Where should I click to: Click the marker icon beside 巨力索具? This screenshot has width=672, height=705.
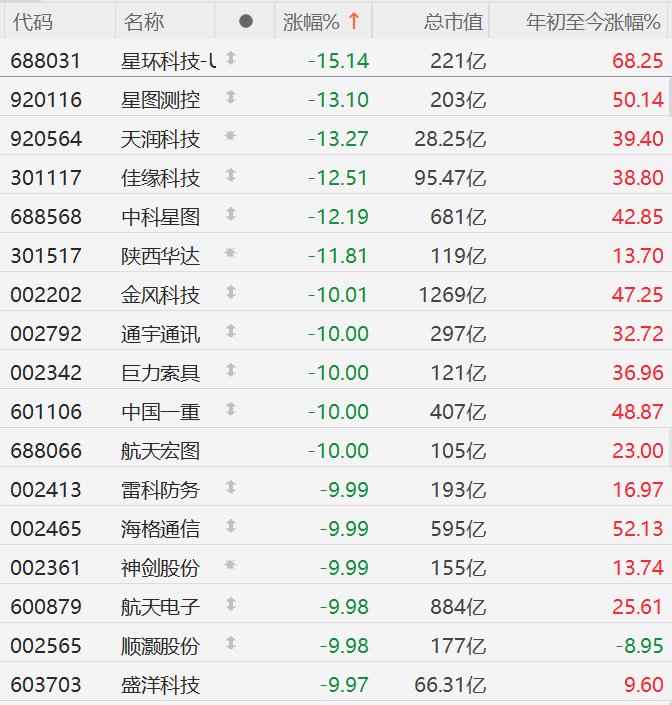tap(231, 370)
